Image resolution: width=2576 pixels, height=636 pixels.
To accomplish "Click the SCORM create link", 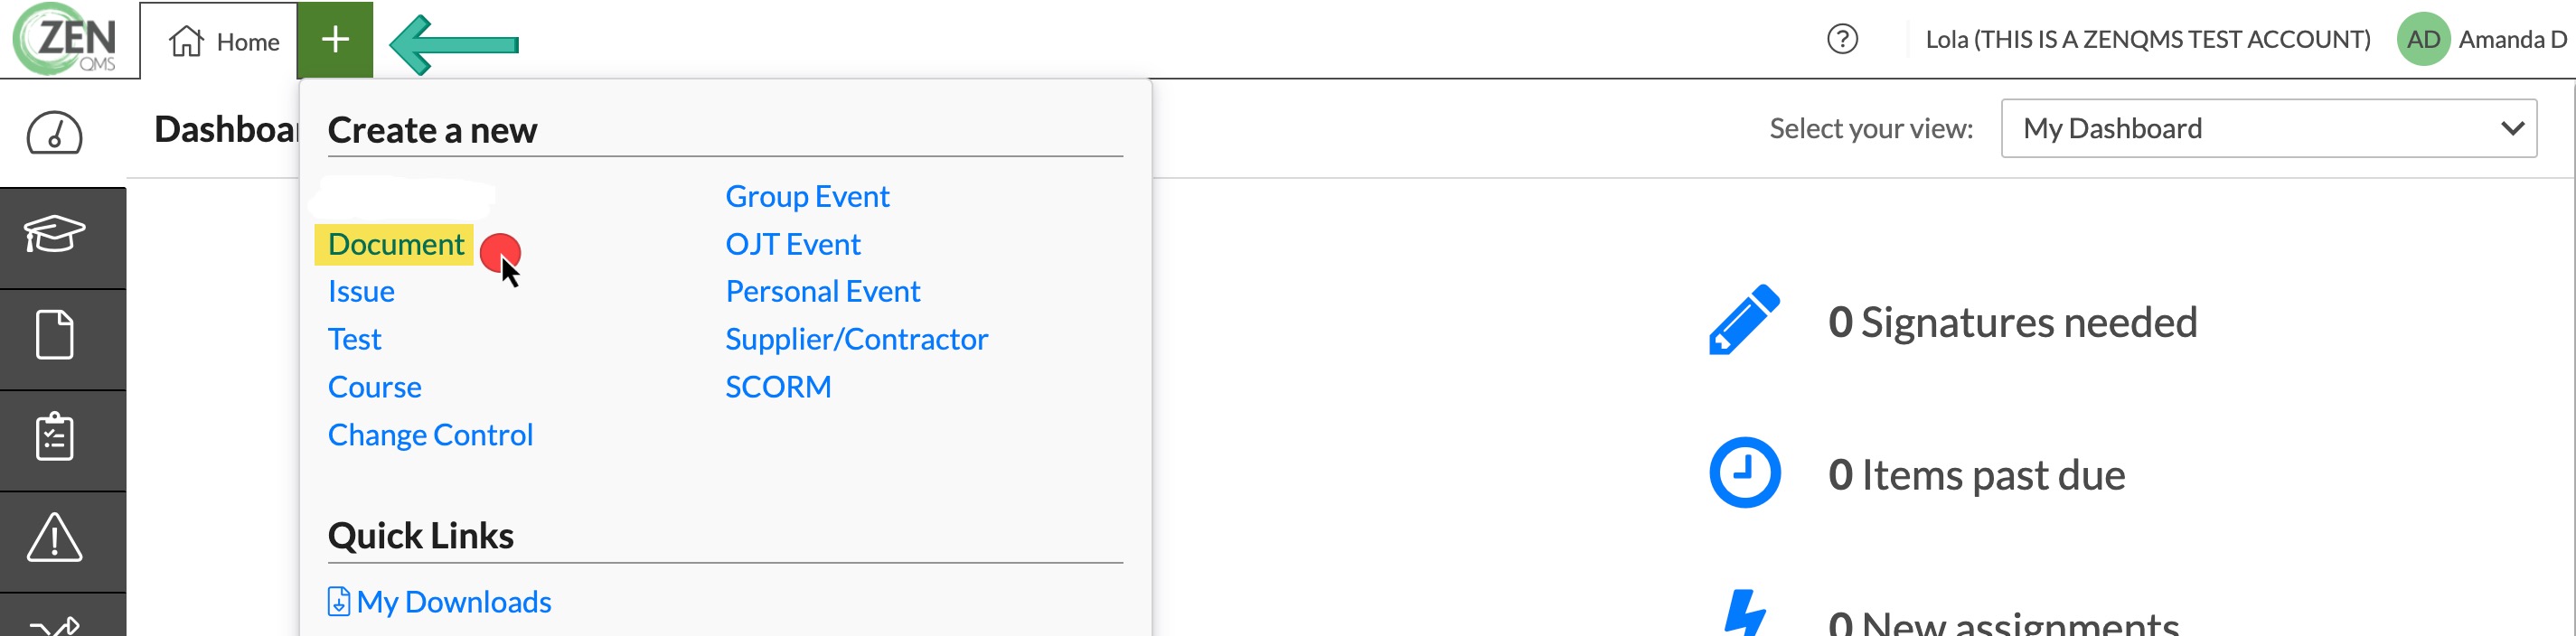I will coord(778,387).
